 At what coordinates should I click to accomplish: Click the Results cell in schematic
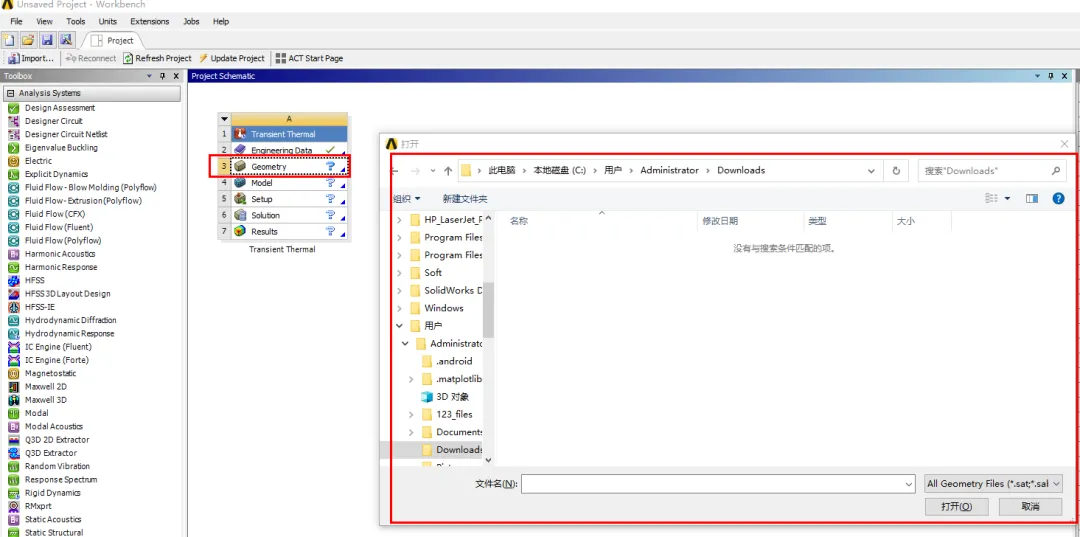coord(289,231)
